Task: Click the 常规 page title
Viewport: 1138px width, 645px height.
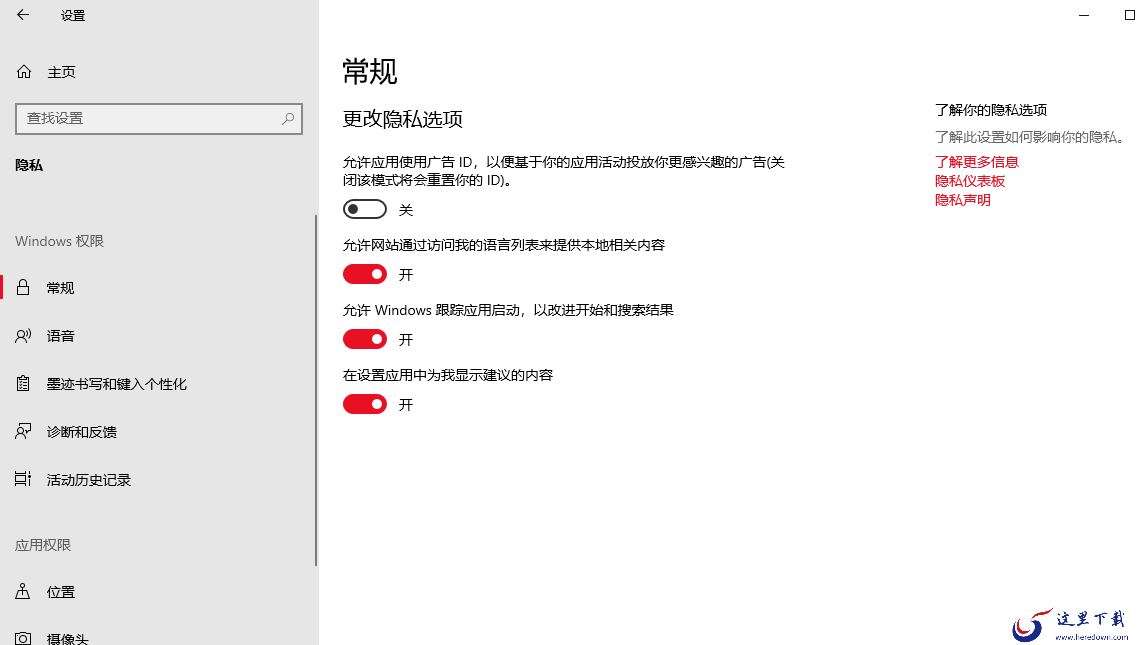Action: (x=369, y=72)
